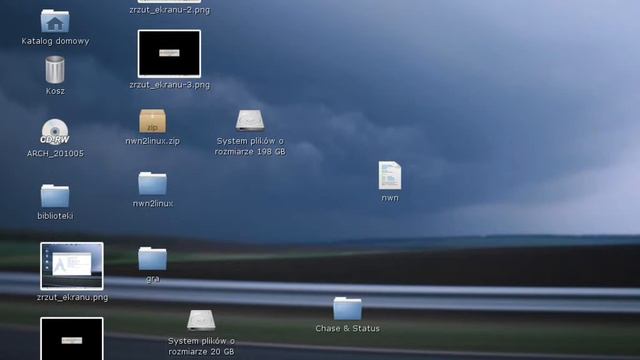Select the nwn text document icon
The image size is (640, 360).
(x=390, y=176)
